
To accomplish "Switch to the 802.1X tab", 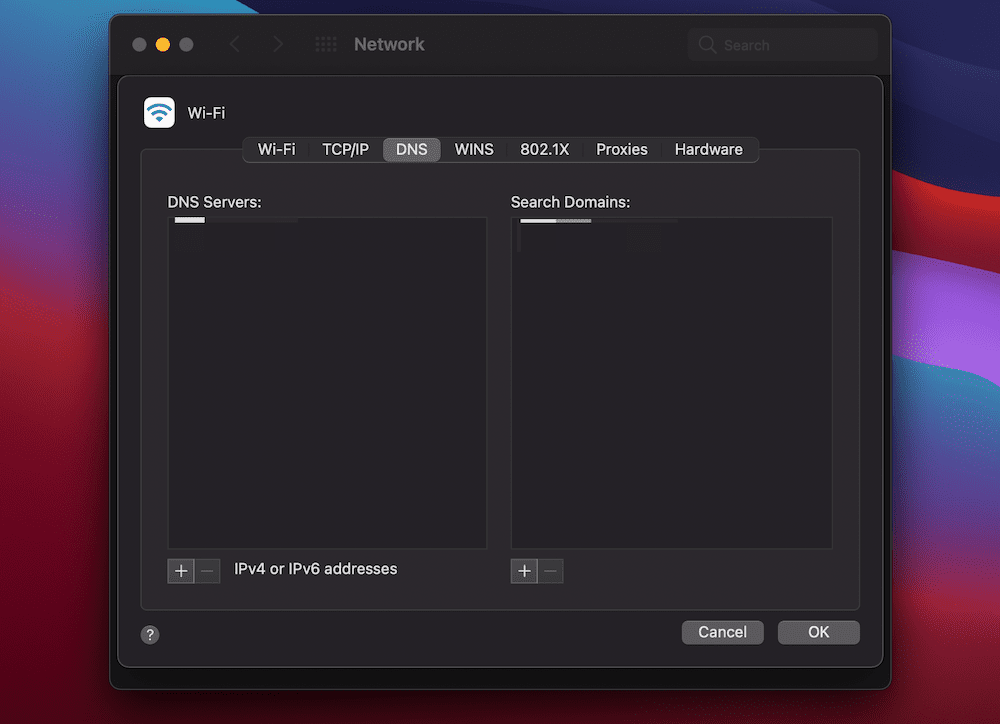I will click(x=545, y=149).
